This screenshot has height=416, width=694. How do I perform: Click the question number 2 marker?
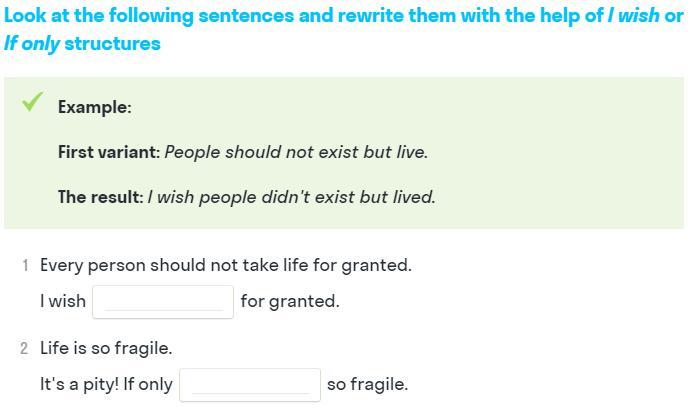coord(25,348)
